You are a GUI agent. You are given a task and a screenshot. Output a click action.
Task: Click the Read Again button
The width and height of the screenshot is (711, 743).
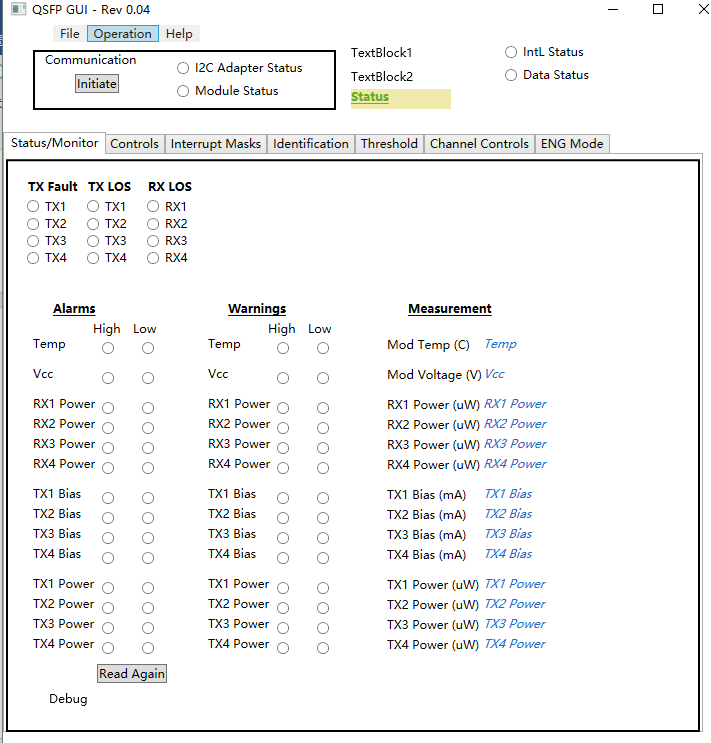click(x=132, y=673)
